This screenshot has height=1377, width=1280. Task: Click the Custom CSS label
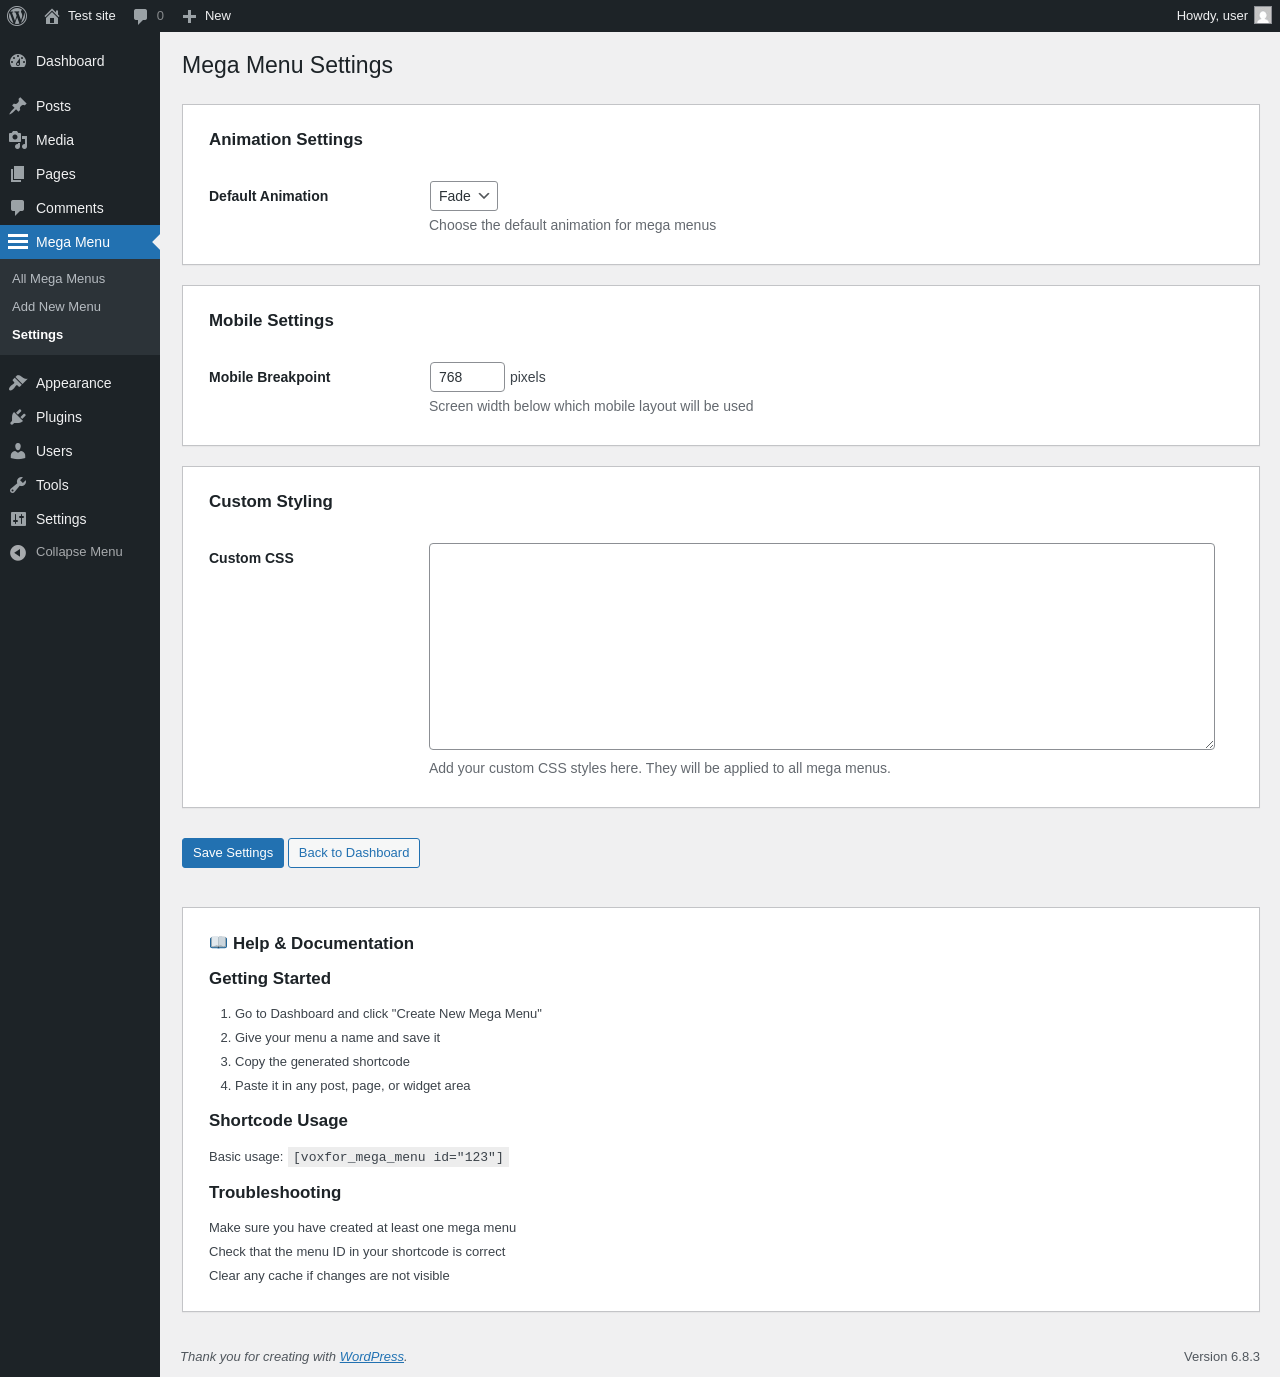(x=251, y=558)
